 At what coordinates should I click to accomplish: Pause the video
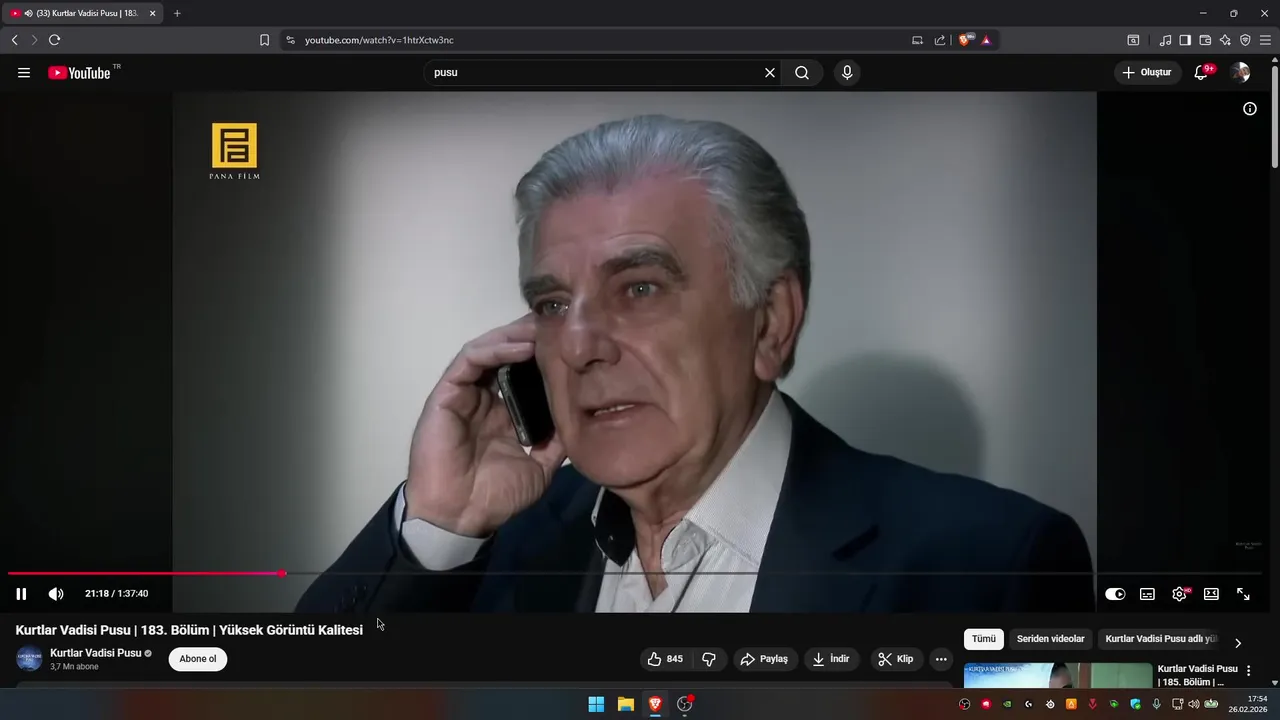(x=21, y=594)
